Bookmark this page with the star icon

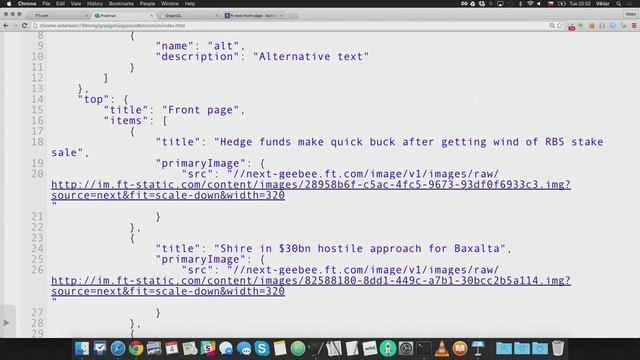[560, 25]
